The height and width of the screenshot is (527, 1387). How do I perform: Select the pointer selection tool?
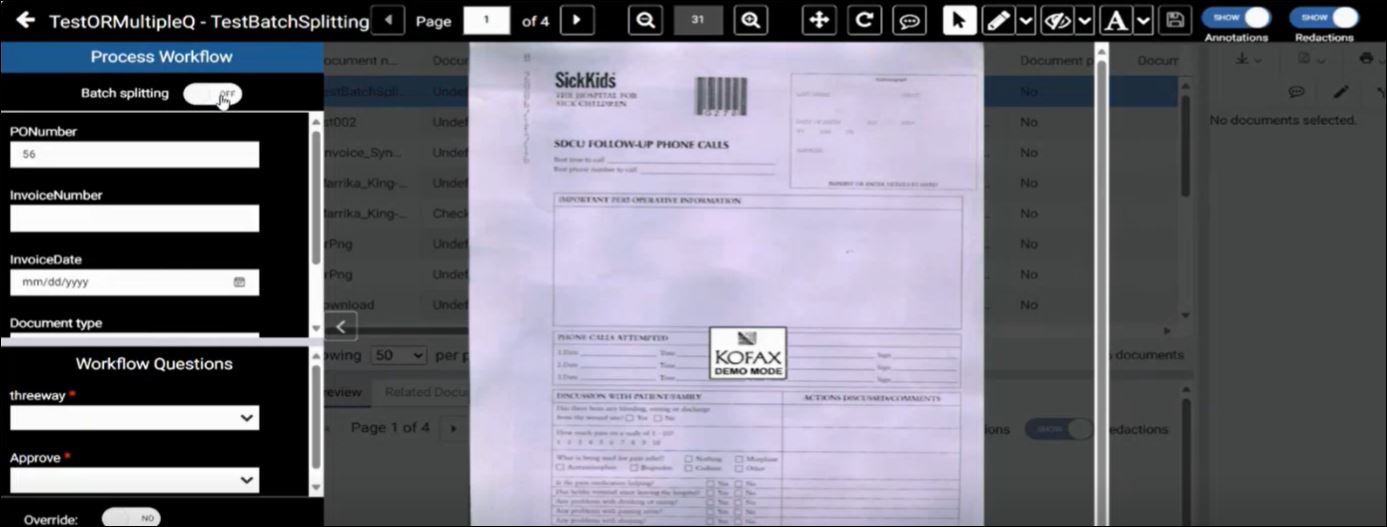(959, 20)
